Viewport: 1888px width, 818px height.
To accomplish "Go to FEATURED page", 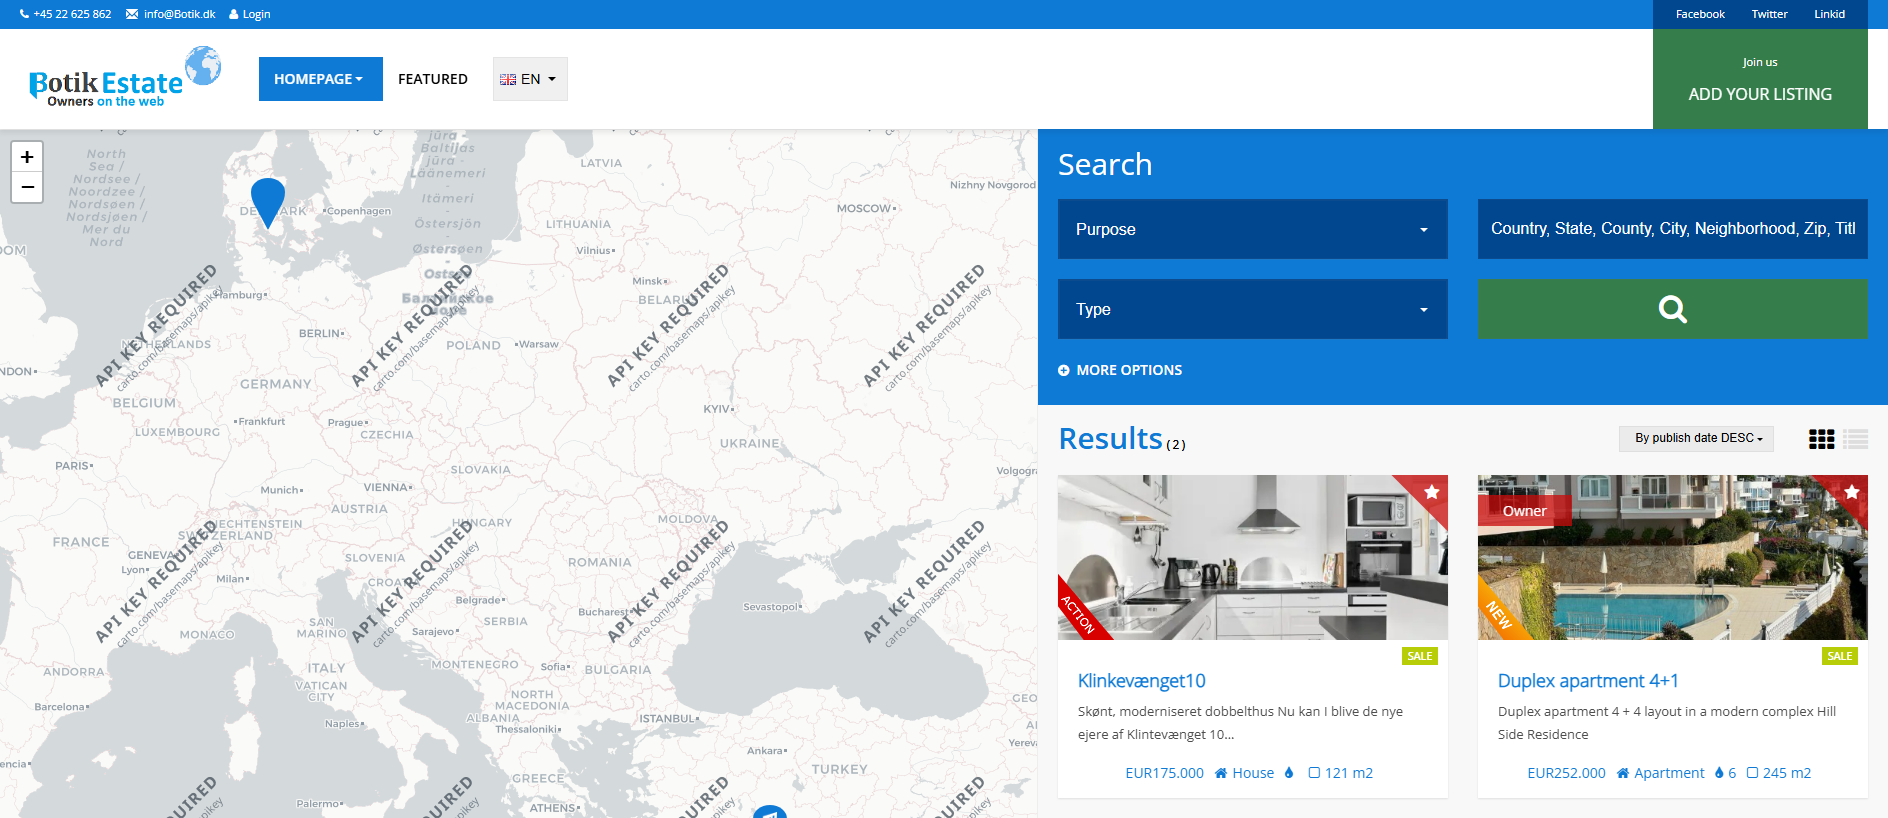I will pyautogui.click(x=433, y=79).
